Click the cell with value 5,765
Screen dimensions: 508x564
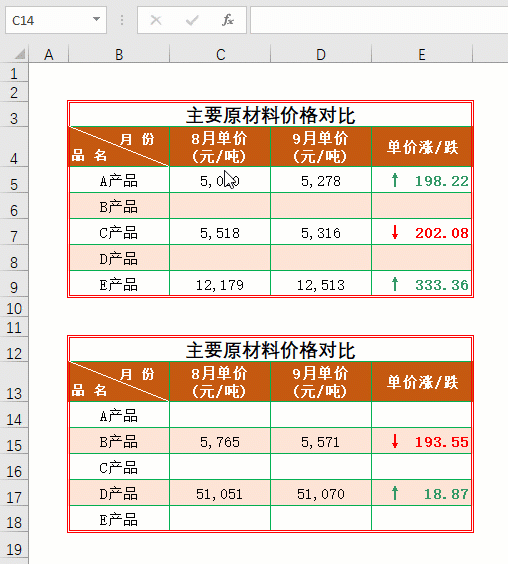coord(220,441)
